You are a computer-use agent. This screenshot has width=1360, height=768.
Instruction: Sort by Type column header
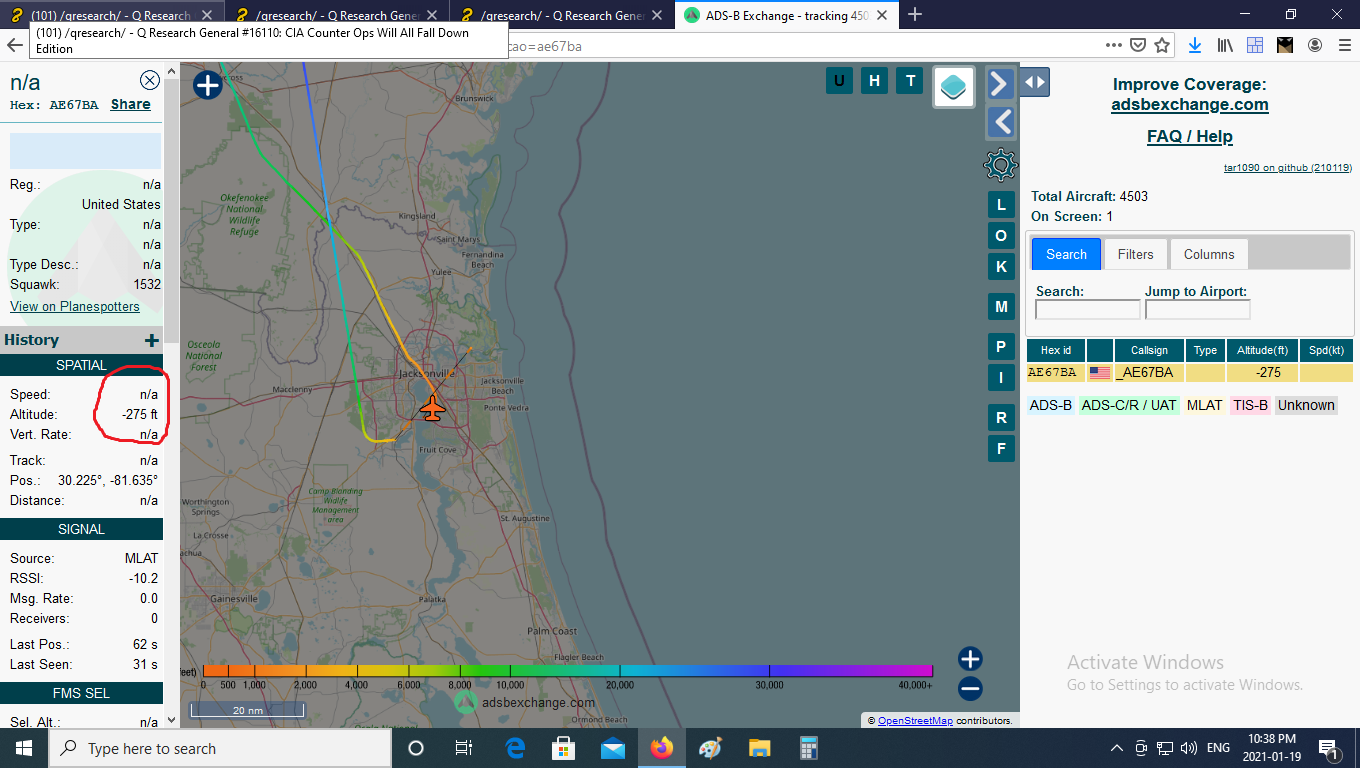click(1205, 350)
